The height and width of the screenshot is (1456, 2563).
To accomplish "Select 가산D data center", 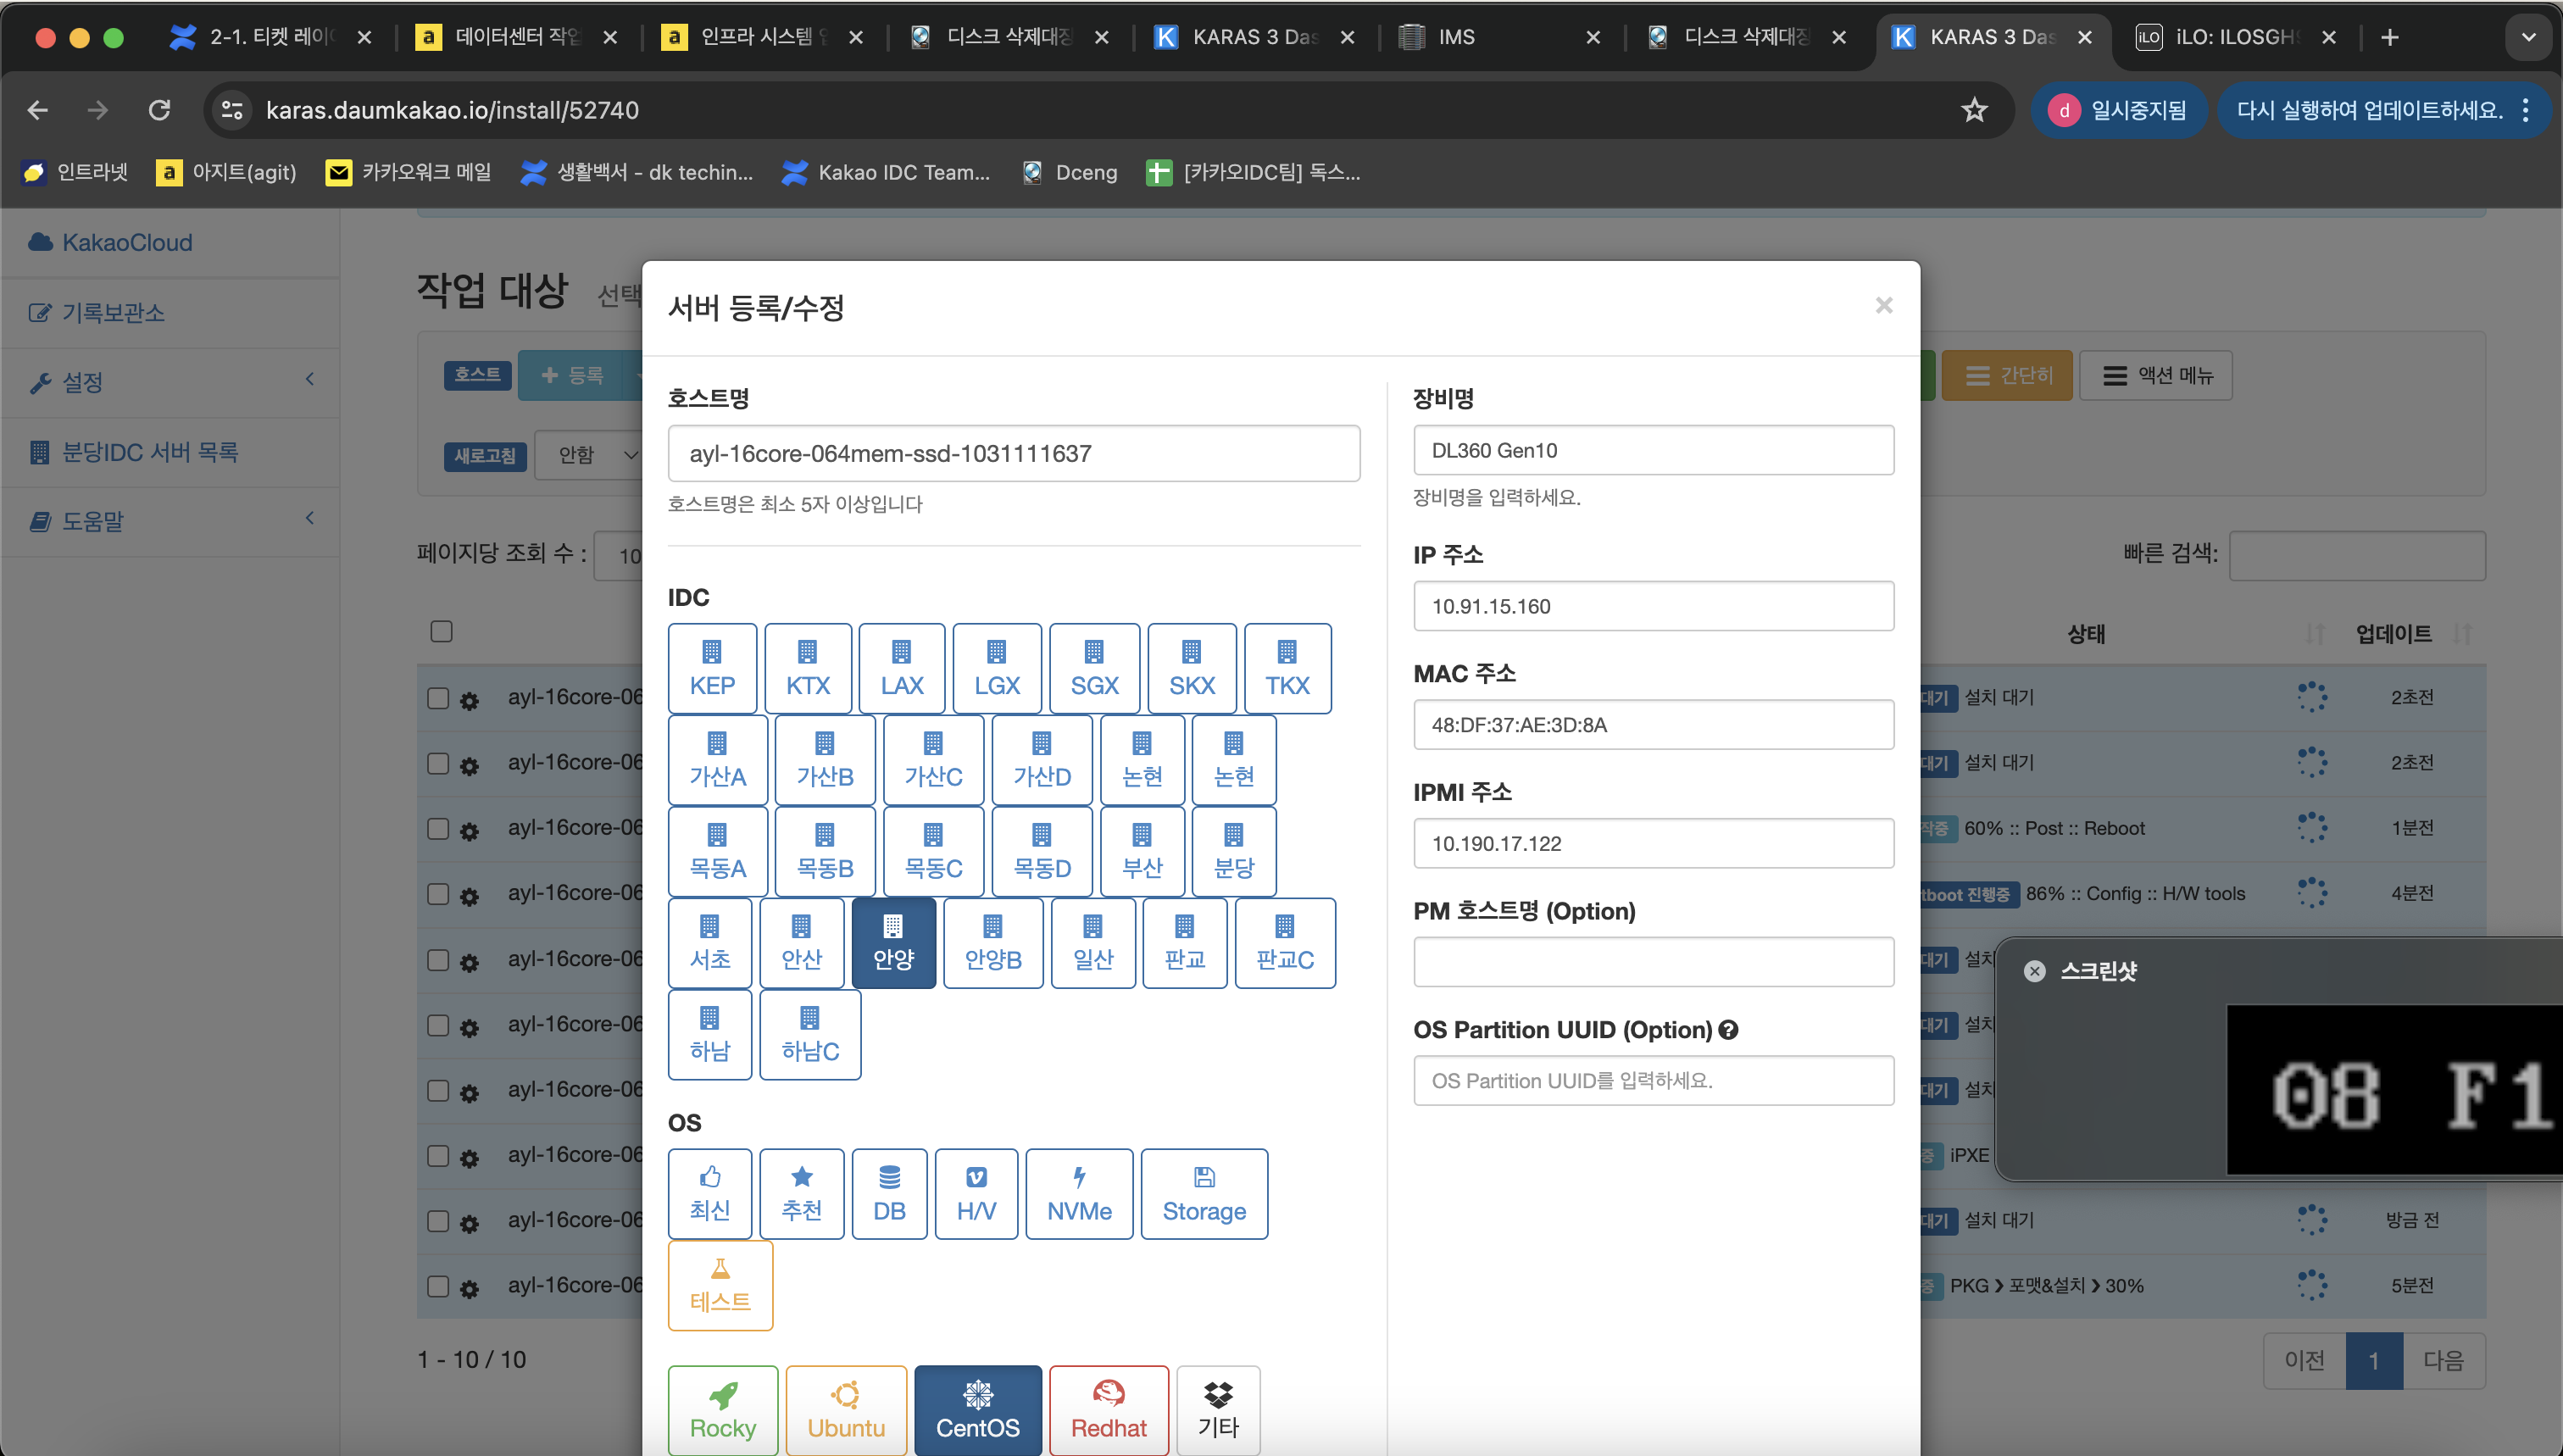I will click(x=1042, y=760).
